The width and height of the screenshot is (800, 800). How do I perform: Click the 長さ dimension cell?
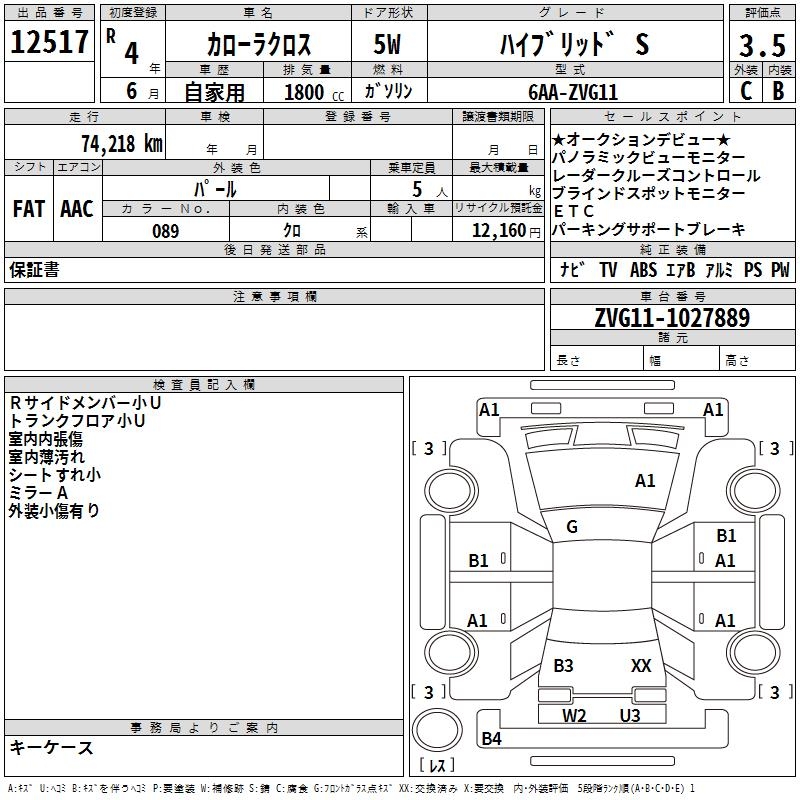click(597, 360)
